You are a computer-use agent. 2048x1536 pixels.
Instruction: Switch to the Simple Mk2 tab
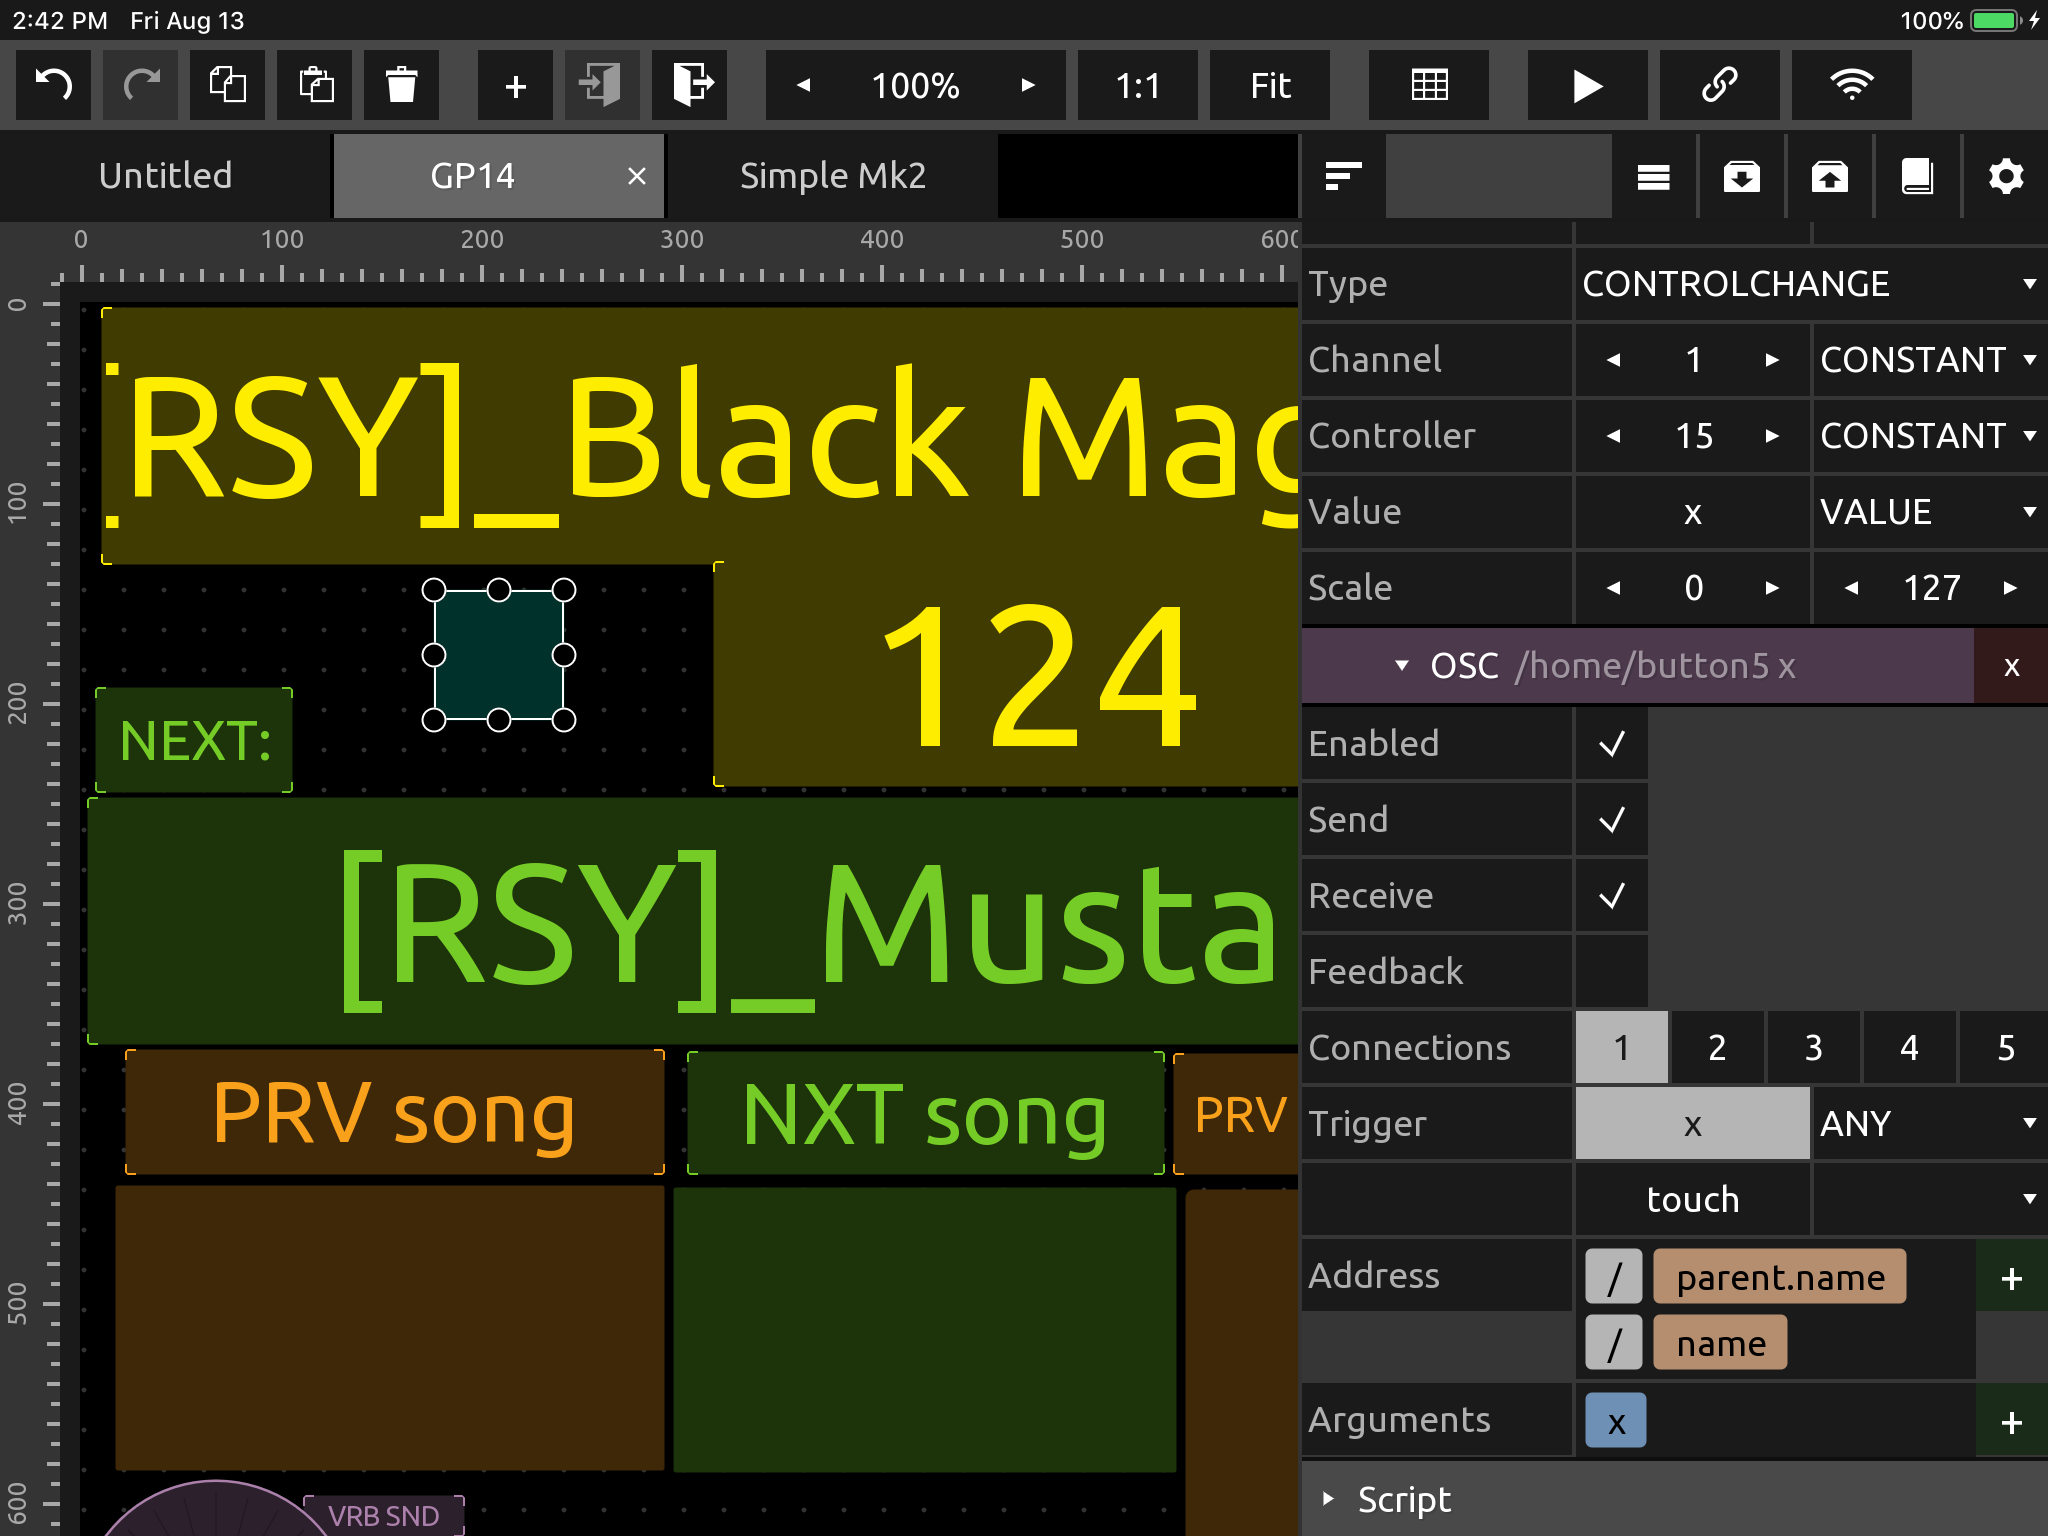832,176
